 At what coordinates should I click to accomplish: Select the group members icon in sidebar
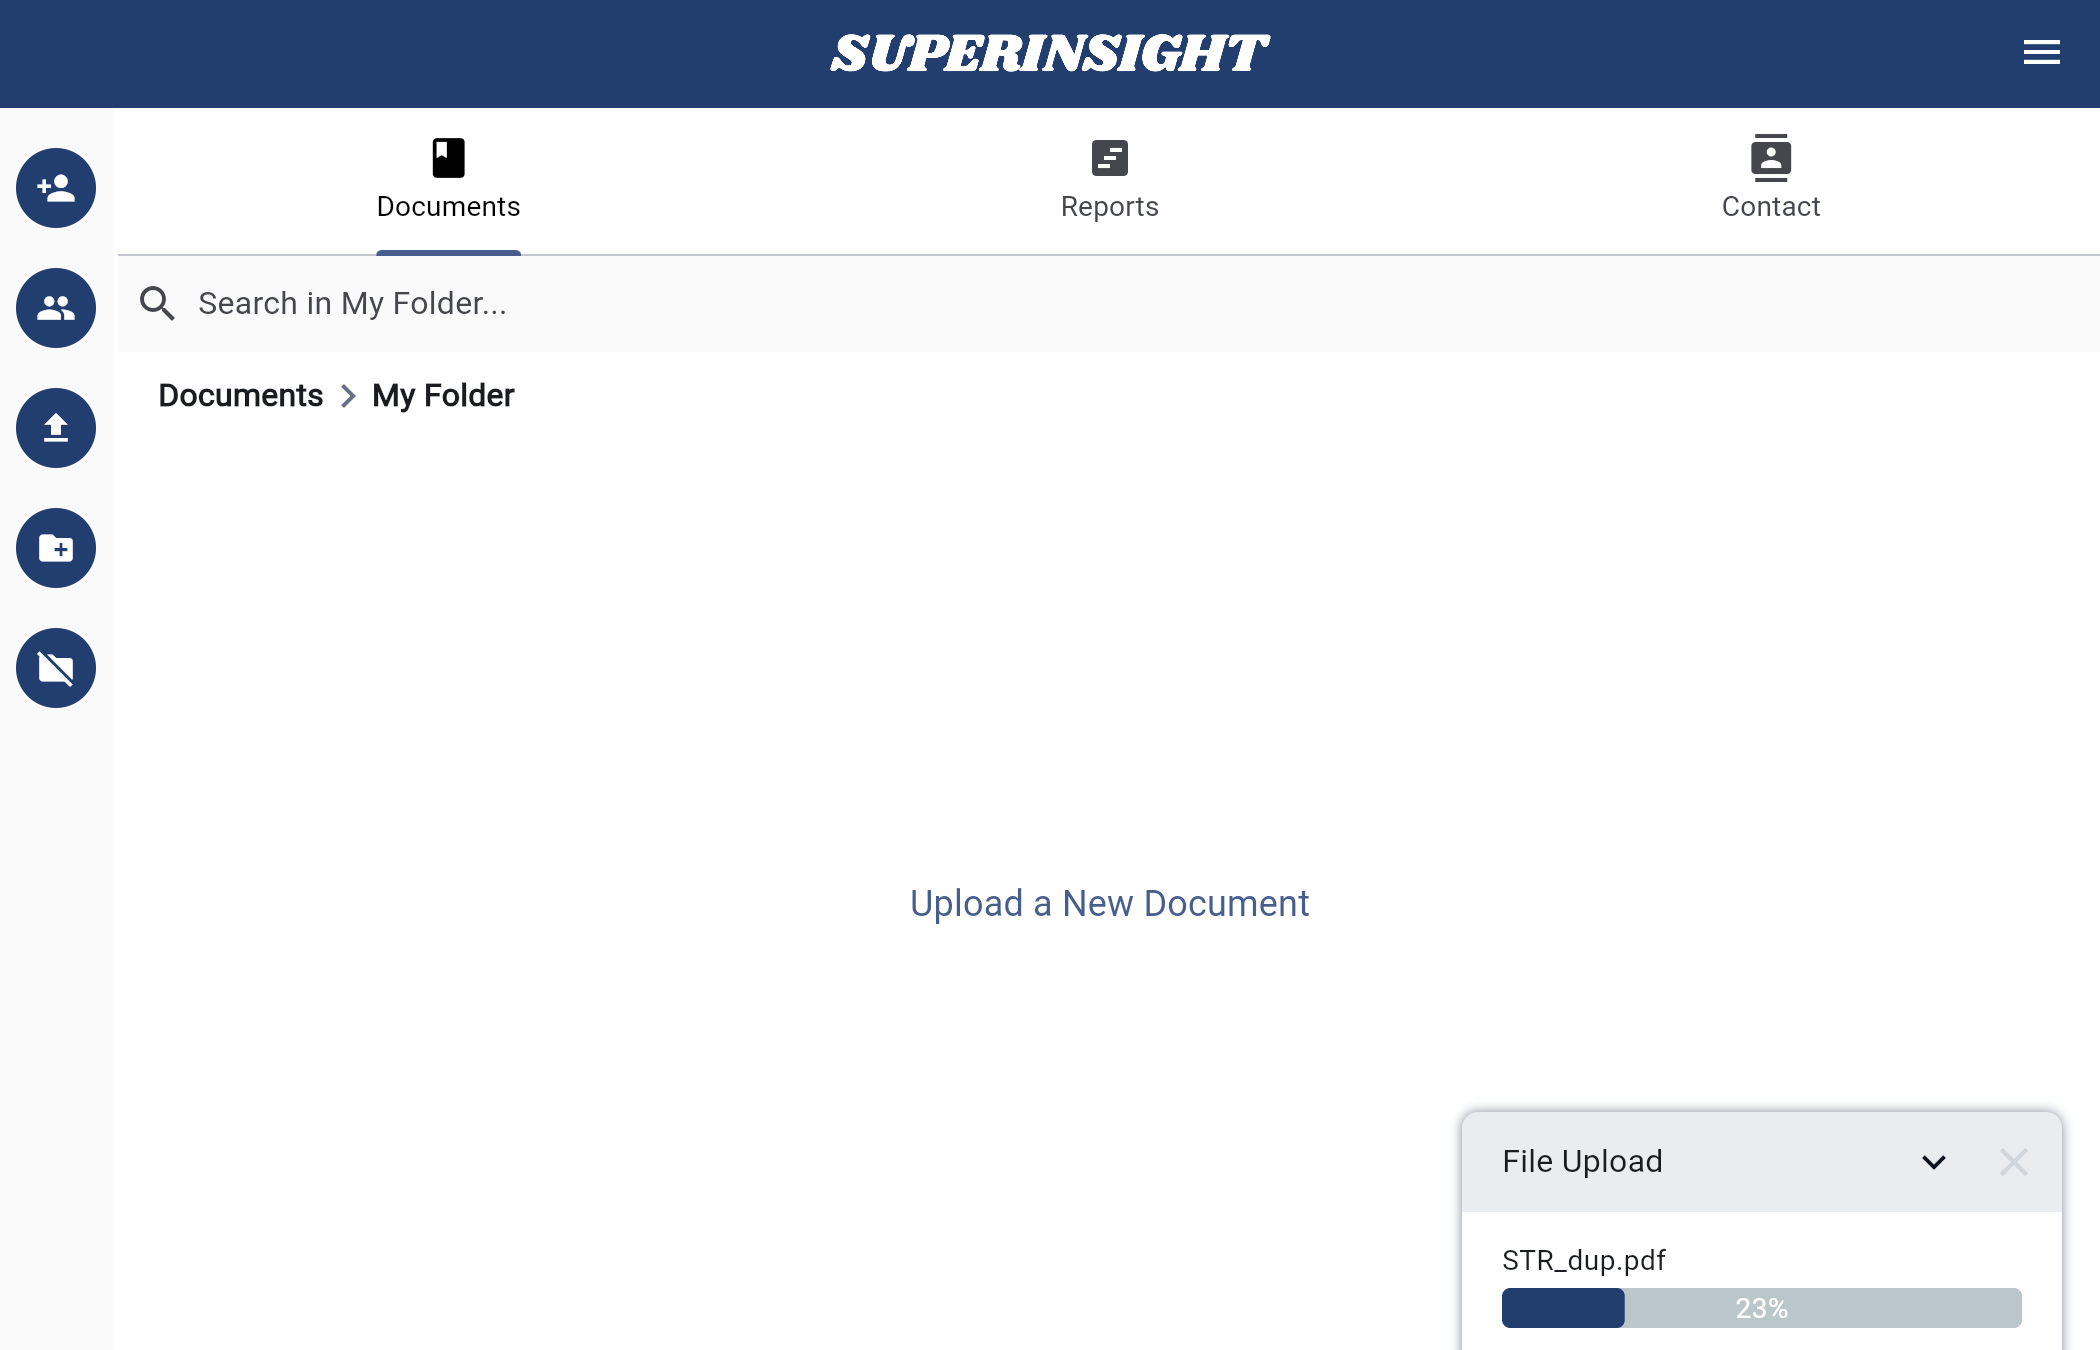point(55,306)
